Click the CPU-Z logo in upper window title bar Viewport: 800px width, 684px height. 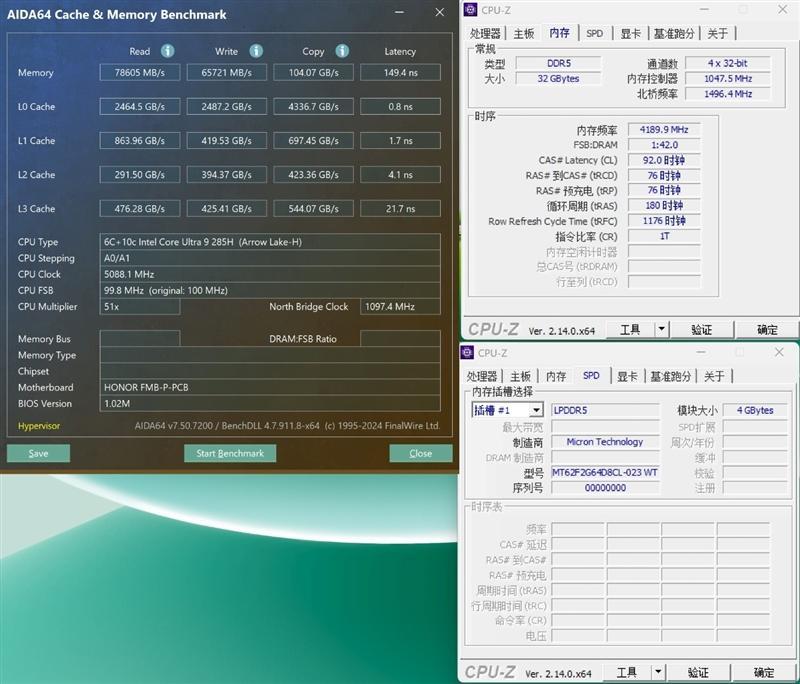pyautogui.click(x=471, y=10)
